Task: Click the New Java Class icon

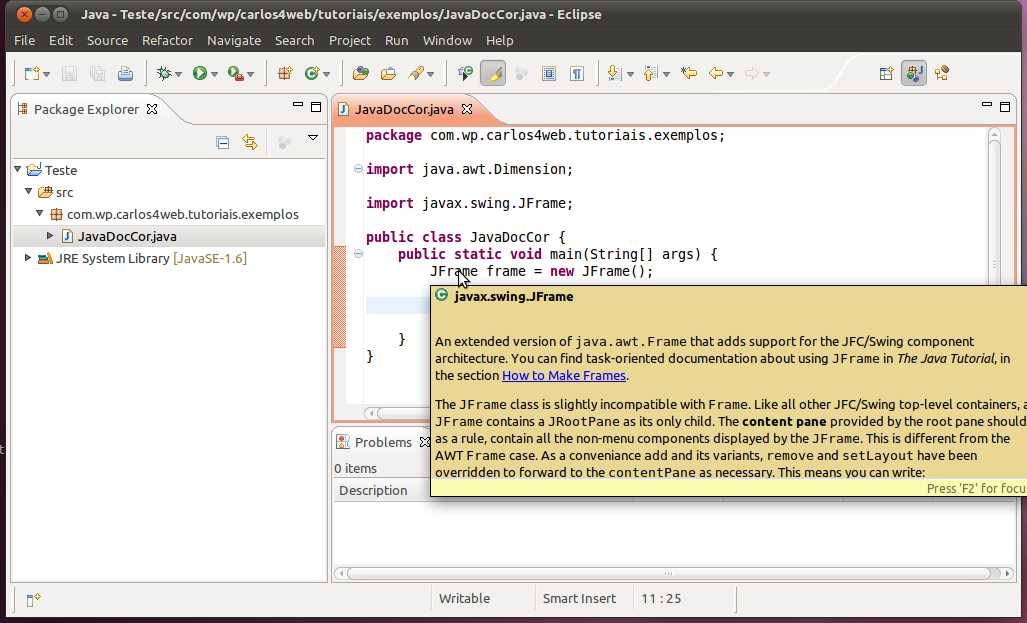Action: (312, 73)
